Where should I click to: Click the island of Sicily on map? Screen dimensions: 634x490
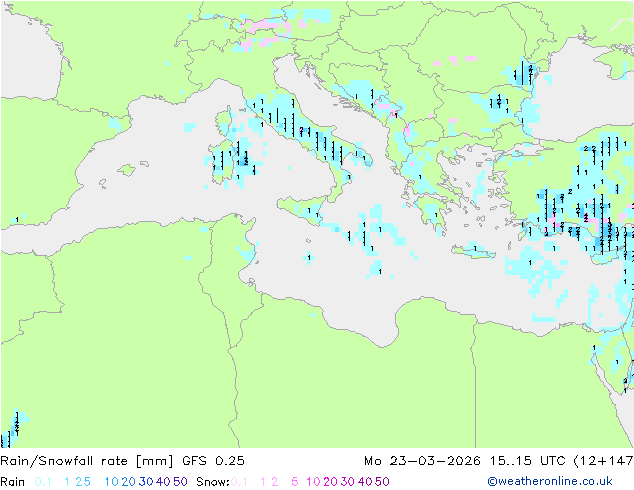301,208
